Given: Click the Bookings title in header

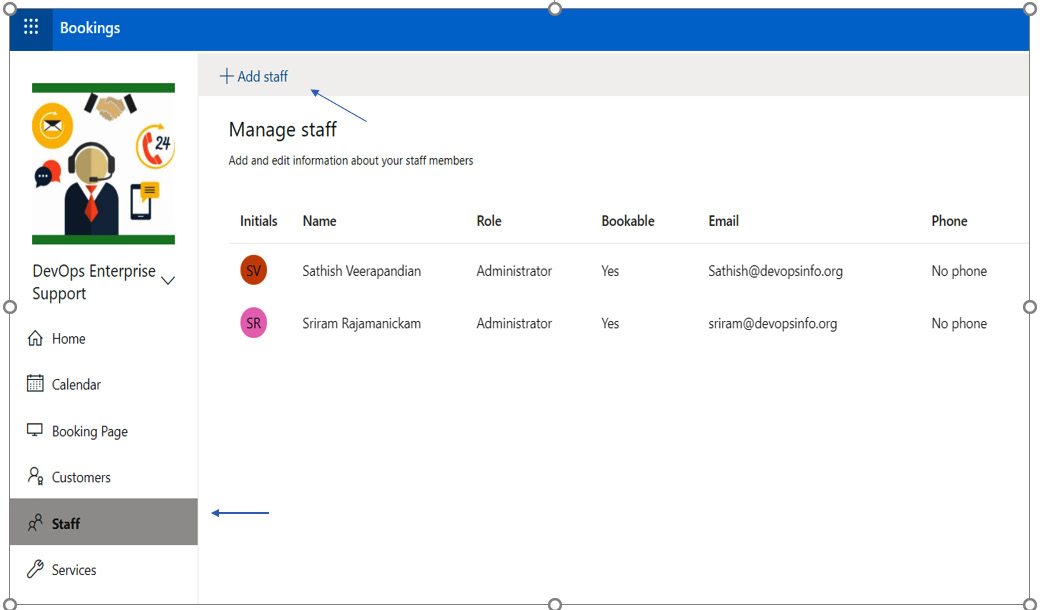Looking at the screenshot, I should [x=90, y=27].
